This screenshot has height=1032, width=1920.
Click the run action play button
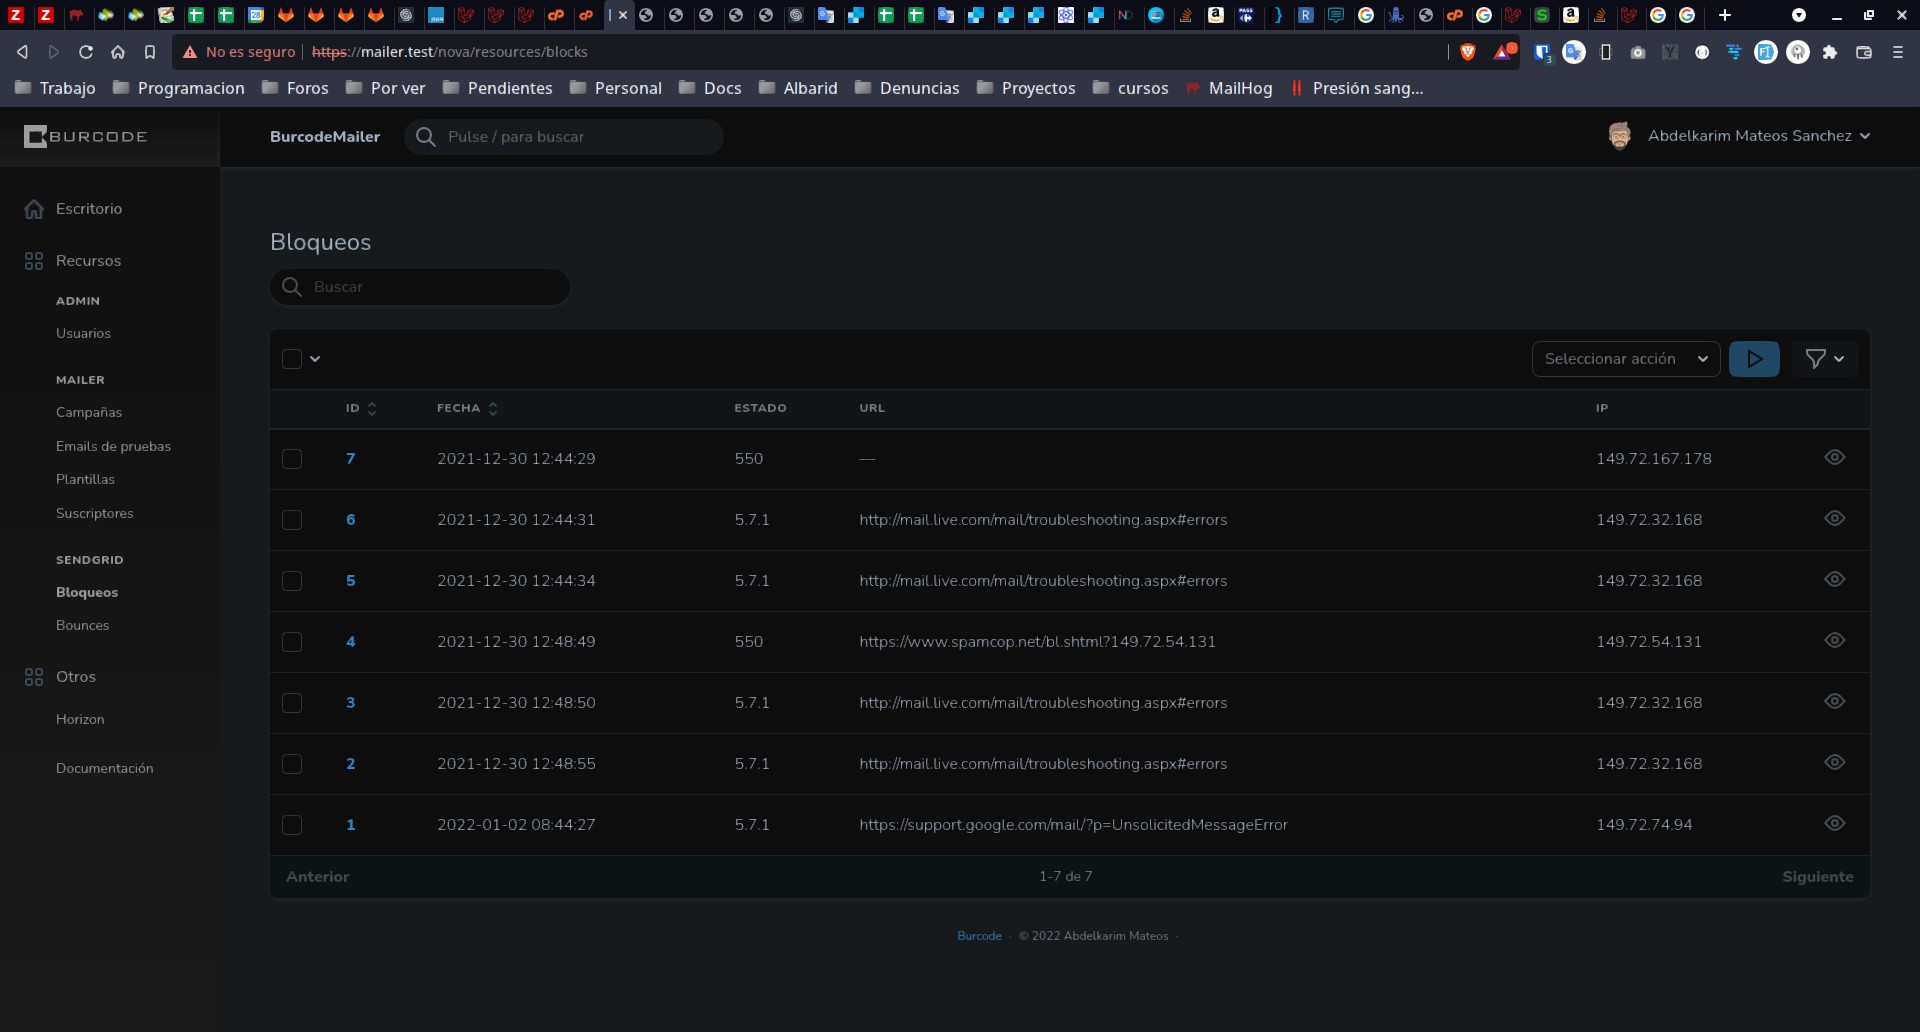(x=1754, y=359)
